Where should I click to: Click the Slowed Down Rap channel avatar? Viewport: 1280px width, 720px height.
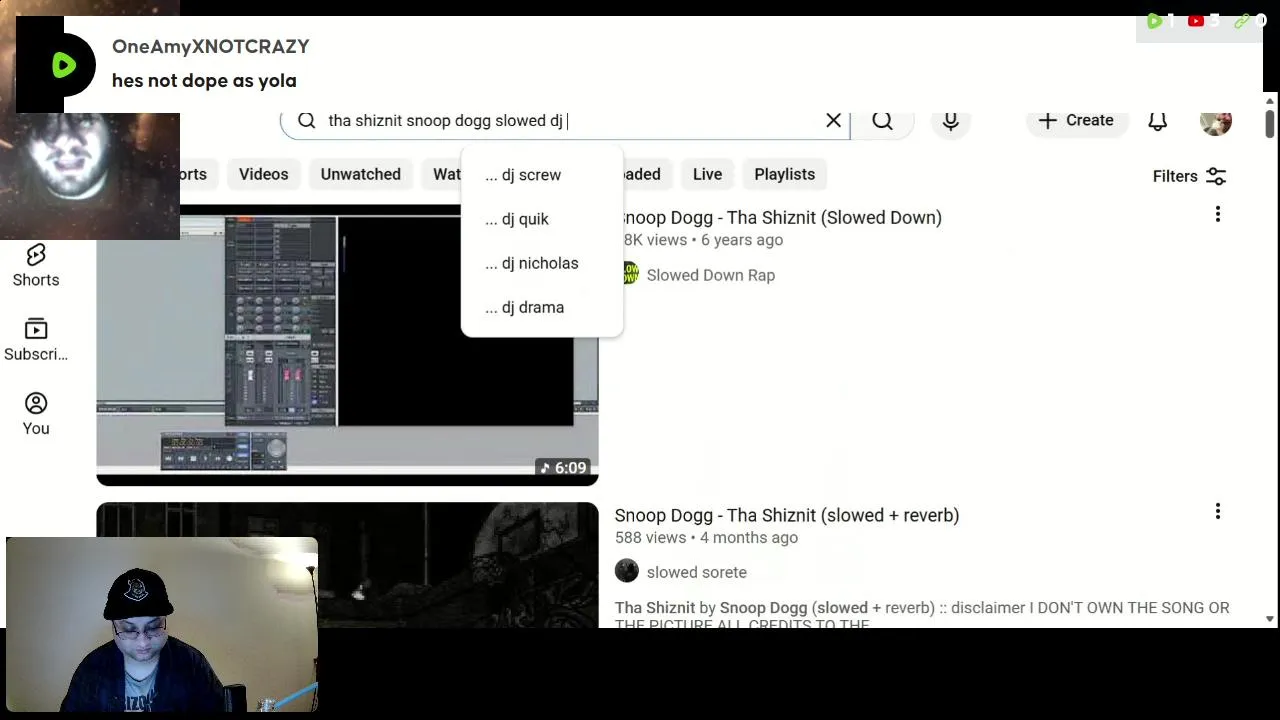coord(629,274)
